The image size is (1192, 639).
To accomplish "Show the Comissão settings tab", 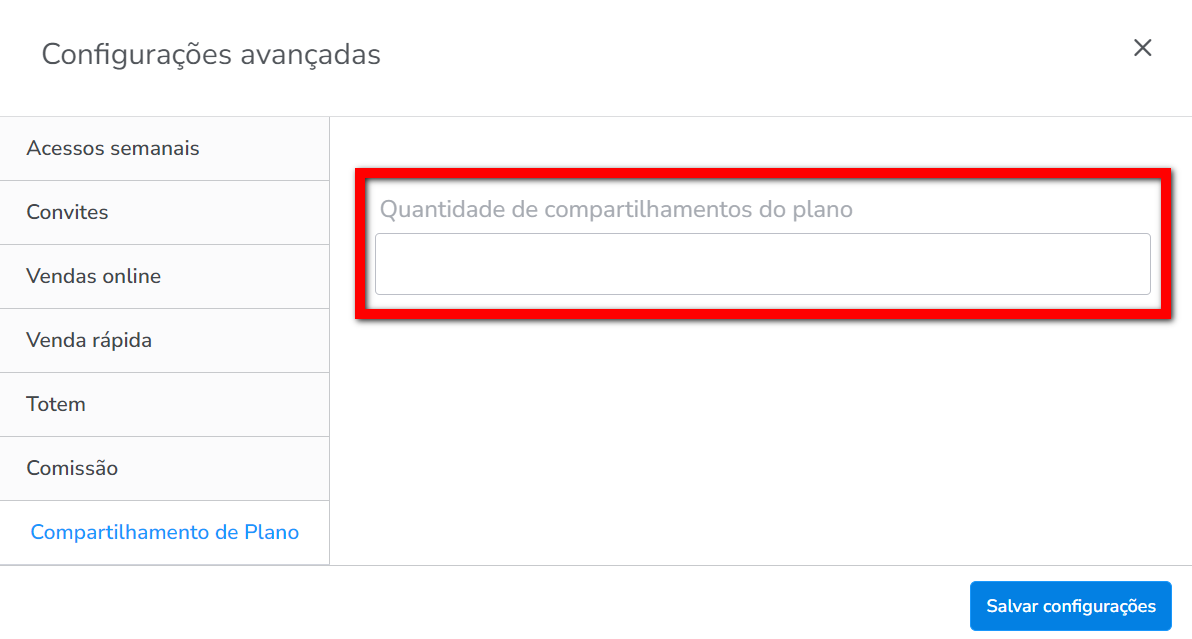I will [x=72, y=468].
